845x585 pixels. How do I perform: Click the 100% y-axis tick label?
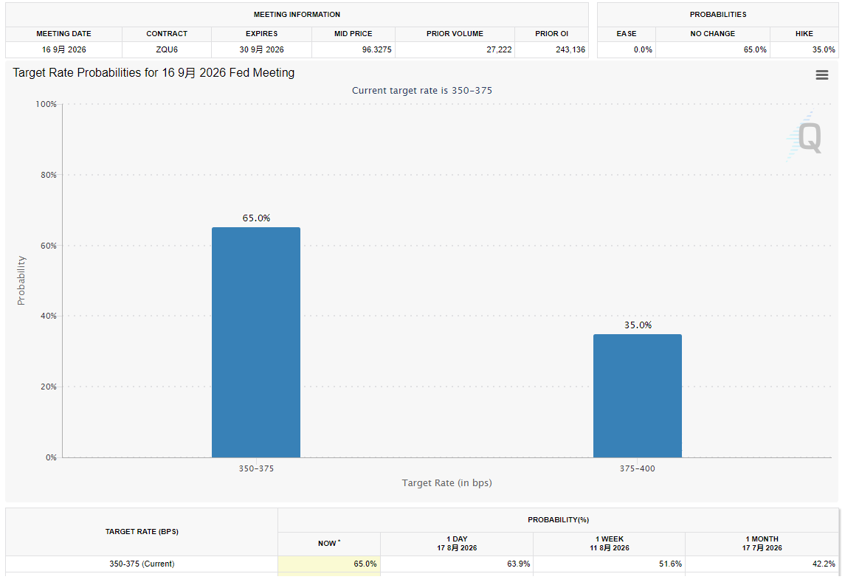(x=46, y=104)
